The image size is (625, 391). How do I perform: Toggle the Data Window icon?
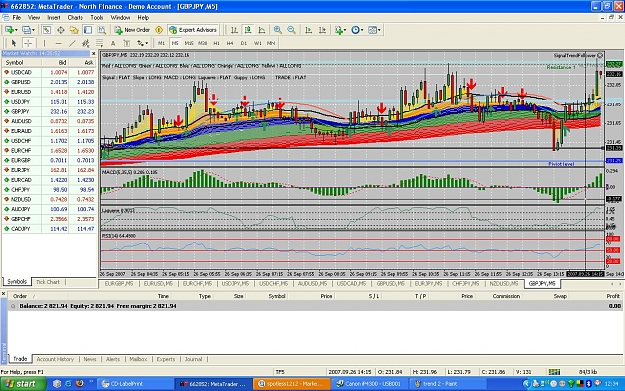61,30
